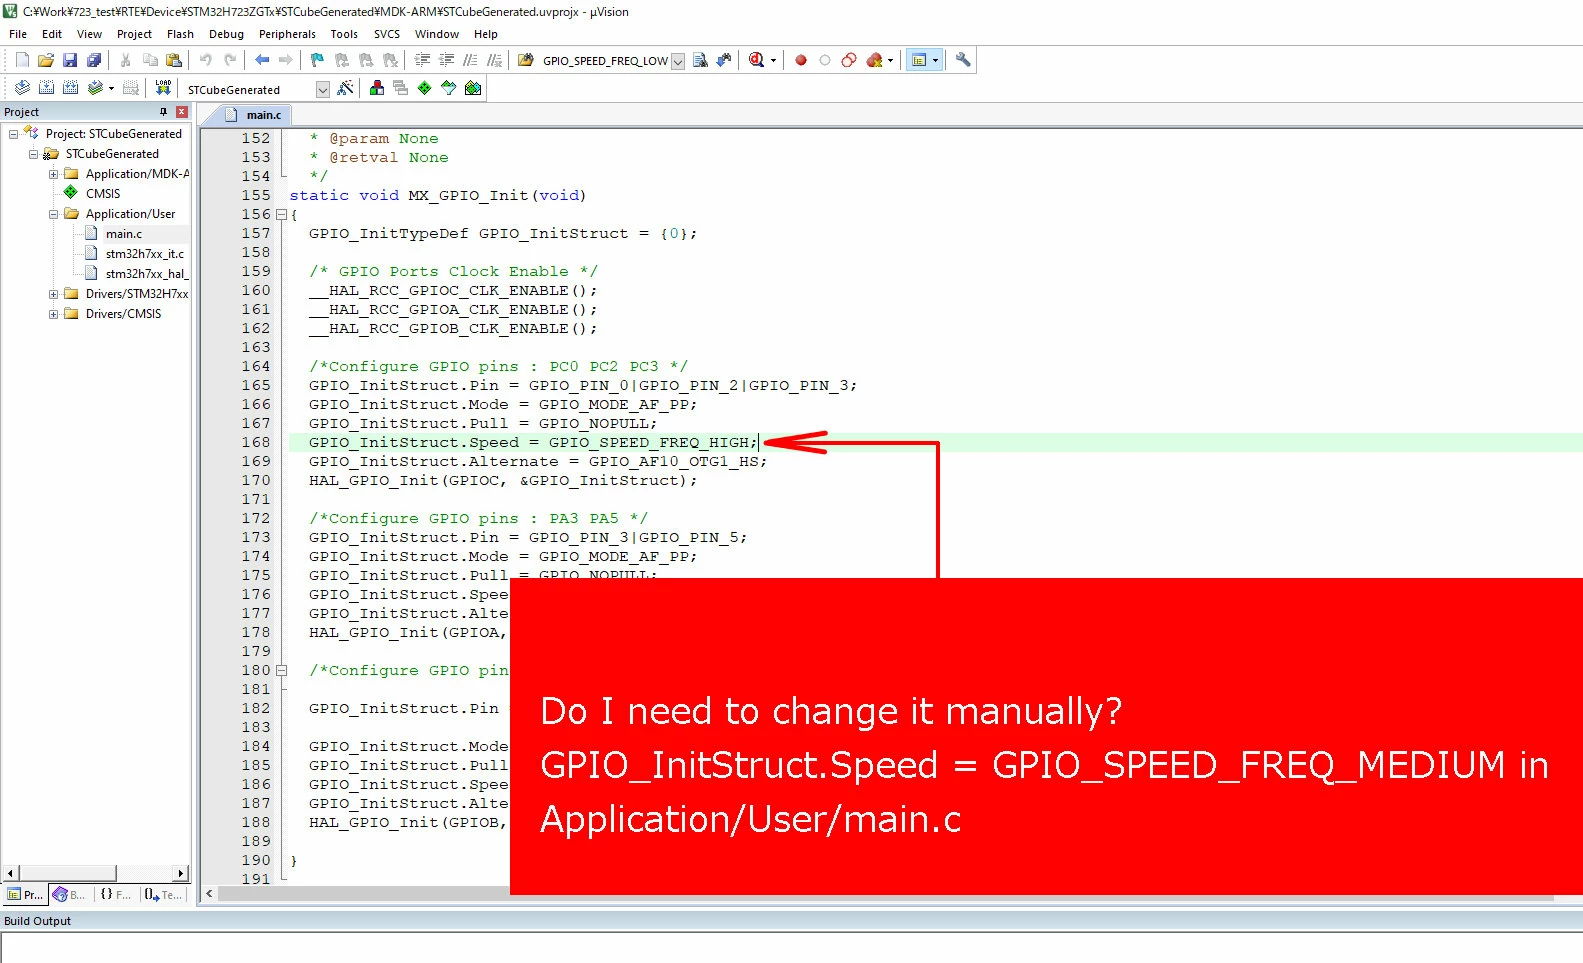Save the current file with floppy icon
Screen dimensions: 1583x963
tap(70, 60)
